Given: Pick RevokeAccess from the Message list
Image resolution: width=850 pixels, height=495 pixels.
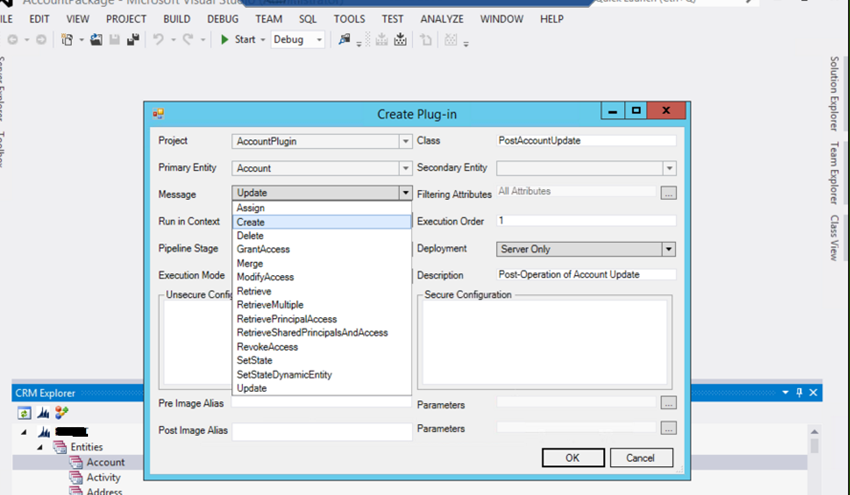Looking at the screenshot, I should click(321, 346).
